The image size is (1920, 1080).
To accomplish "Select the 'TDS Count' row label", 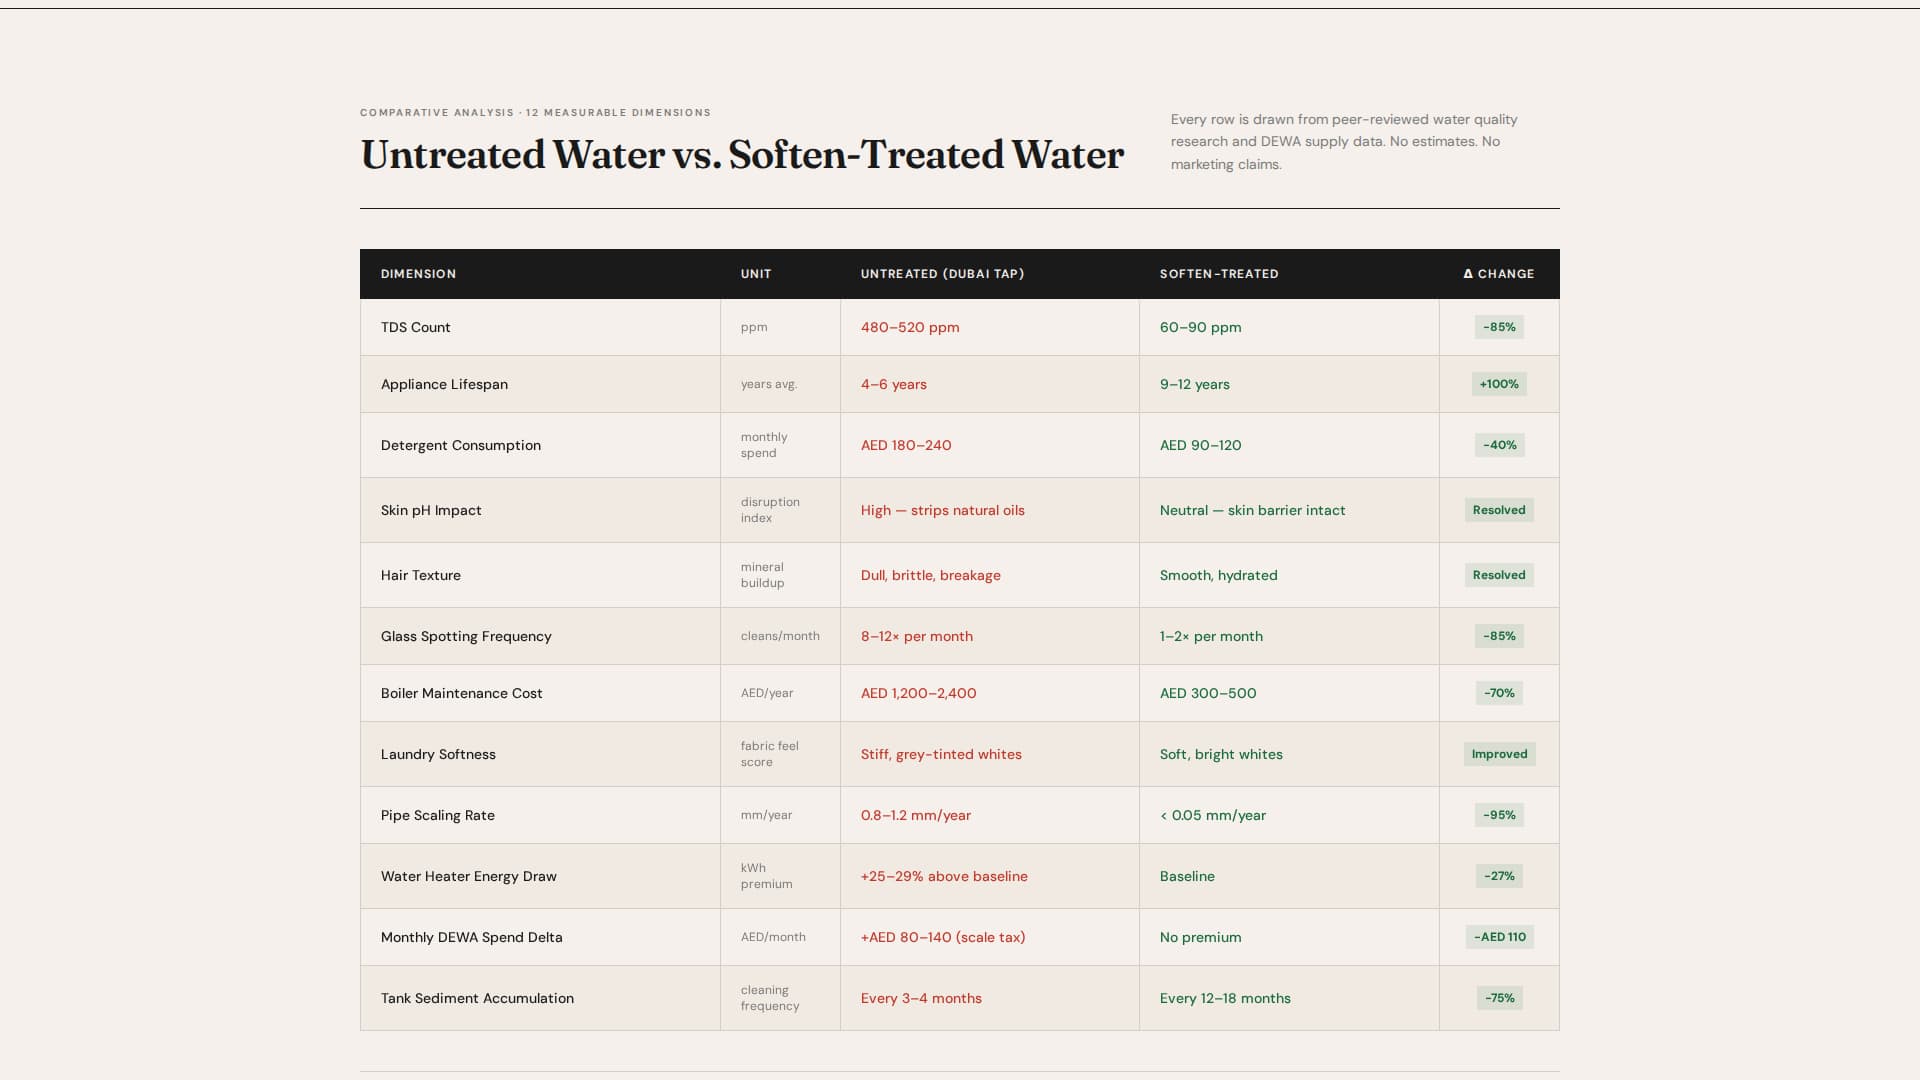I will tap(415, 327).
